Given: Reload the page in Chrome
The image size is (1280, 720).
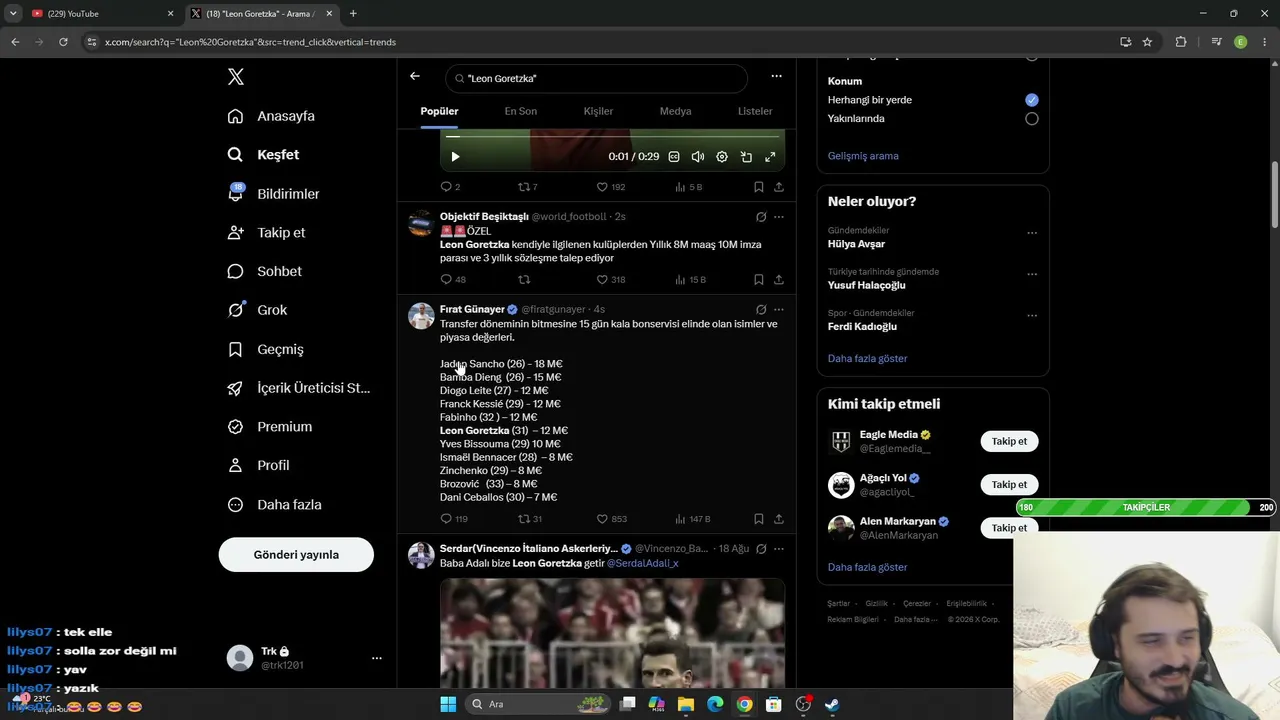Looking at the screenshot, I should 63,42.
